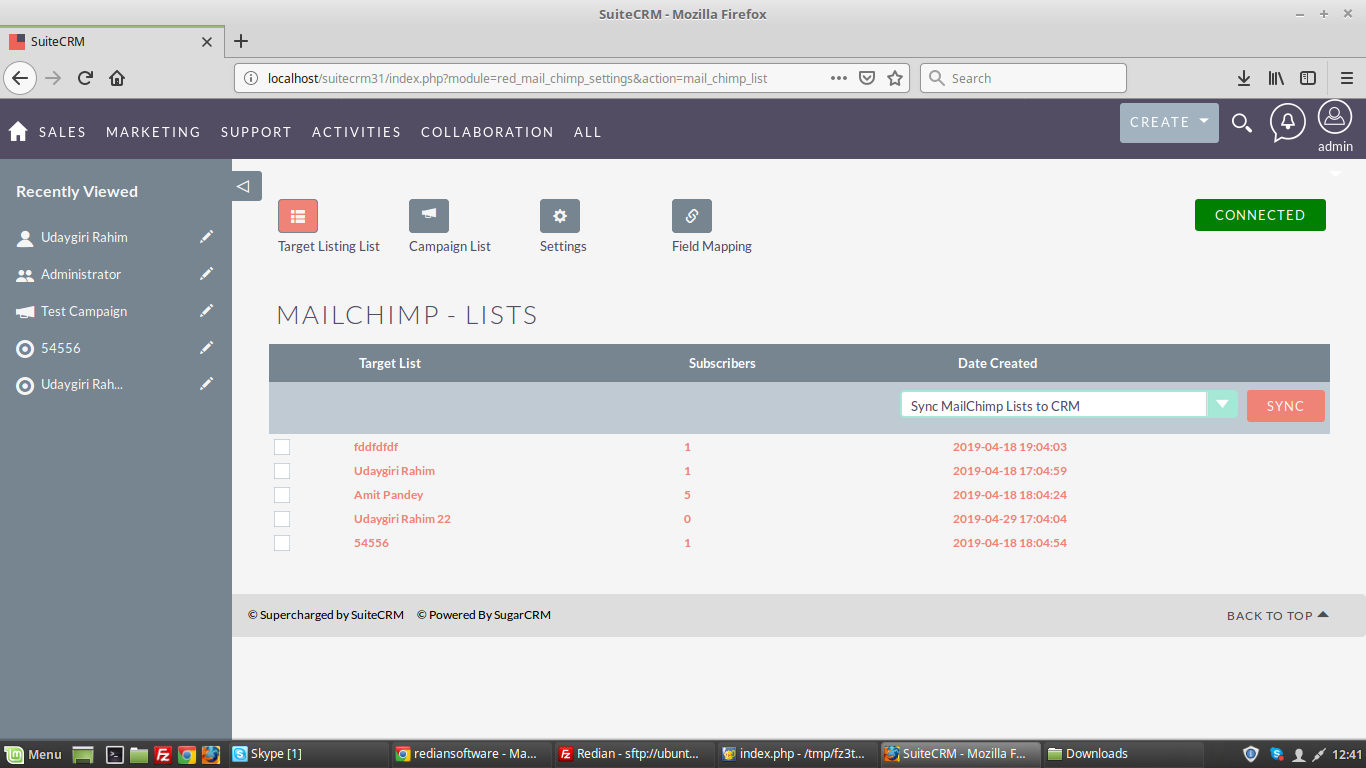Toggle Firefox sidebar view icon
Viewport: 1366px width, 768px height.
click(1308, 78)
